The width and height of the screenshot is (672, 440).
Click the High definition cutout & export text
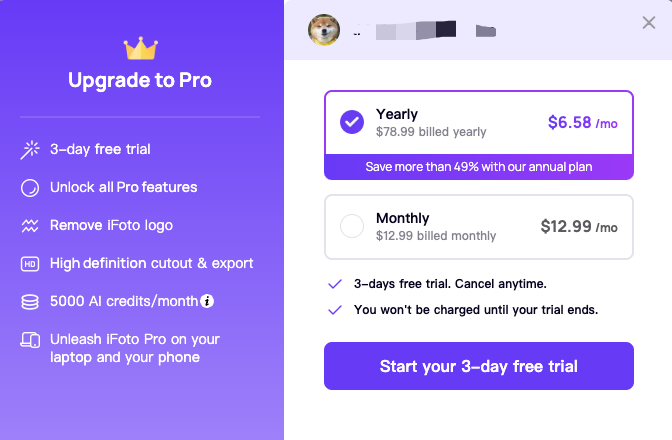click(x=152, y=263)
